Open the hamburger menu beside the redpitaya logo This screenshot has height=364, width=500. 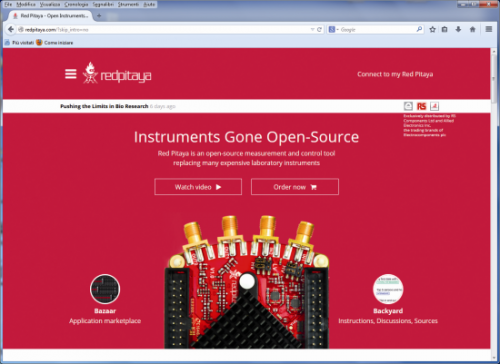click(x=71, y=74)
